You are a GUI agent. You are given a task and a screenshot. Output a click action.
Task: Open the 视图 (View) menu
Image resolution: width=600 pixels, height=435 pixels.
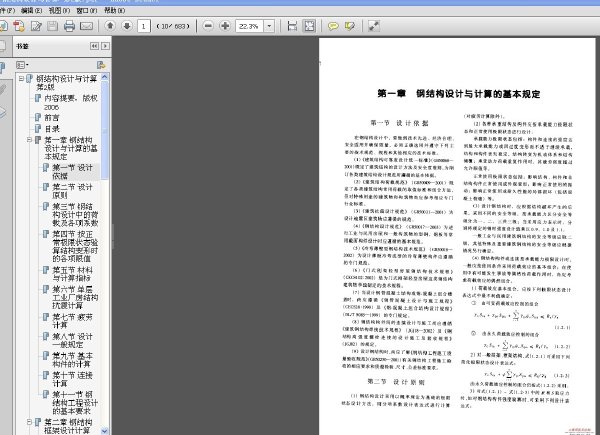click(x=59, y=11)
